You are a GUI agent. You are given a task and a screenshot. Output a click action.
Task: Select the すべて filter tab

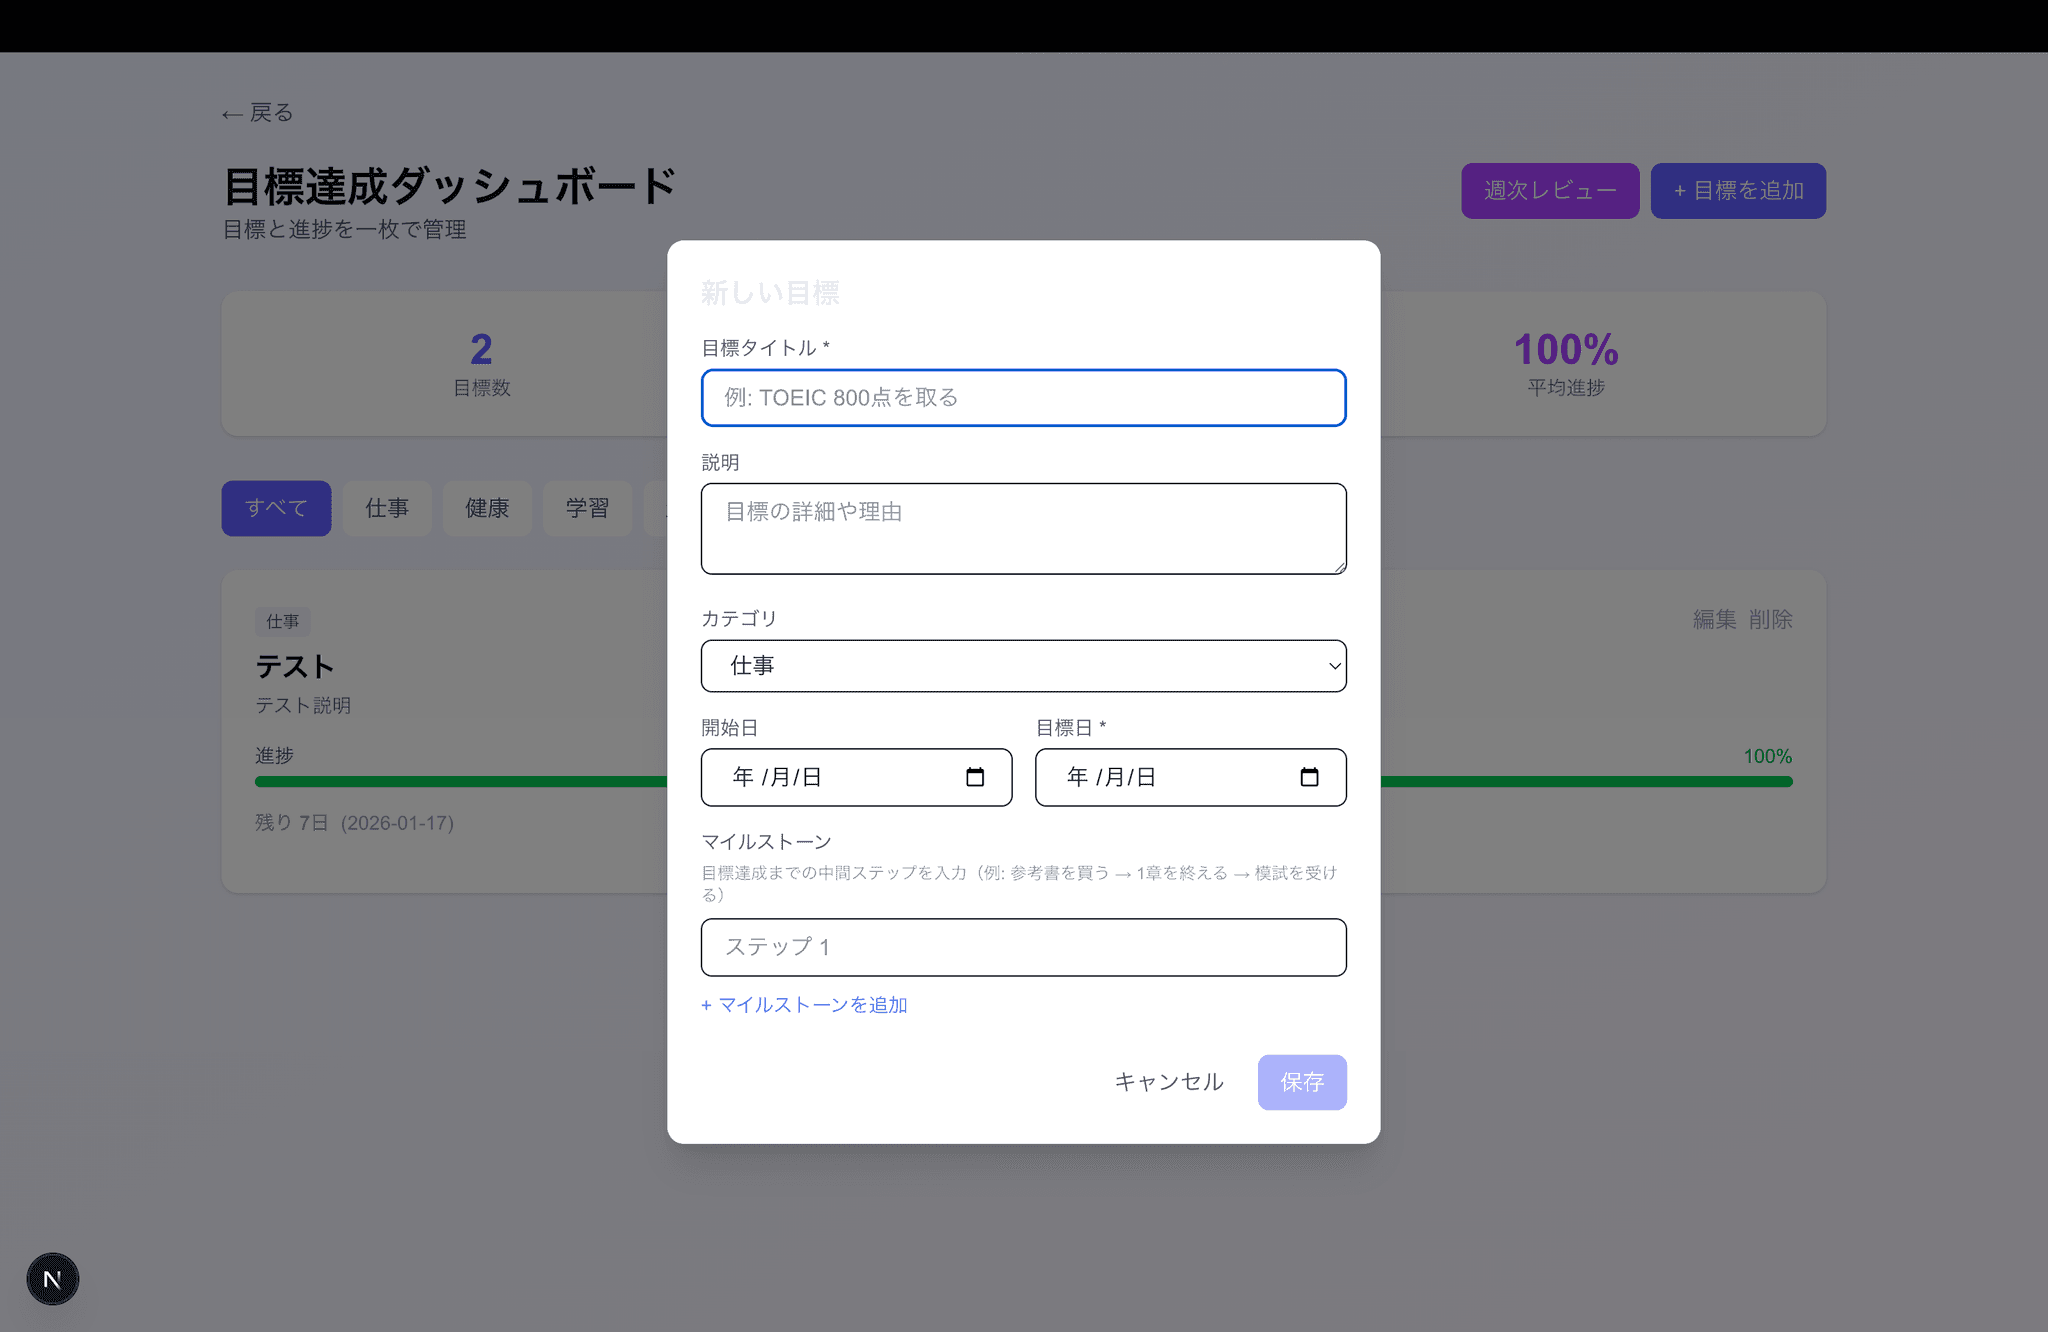[x=276, y=508]
